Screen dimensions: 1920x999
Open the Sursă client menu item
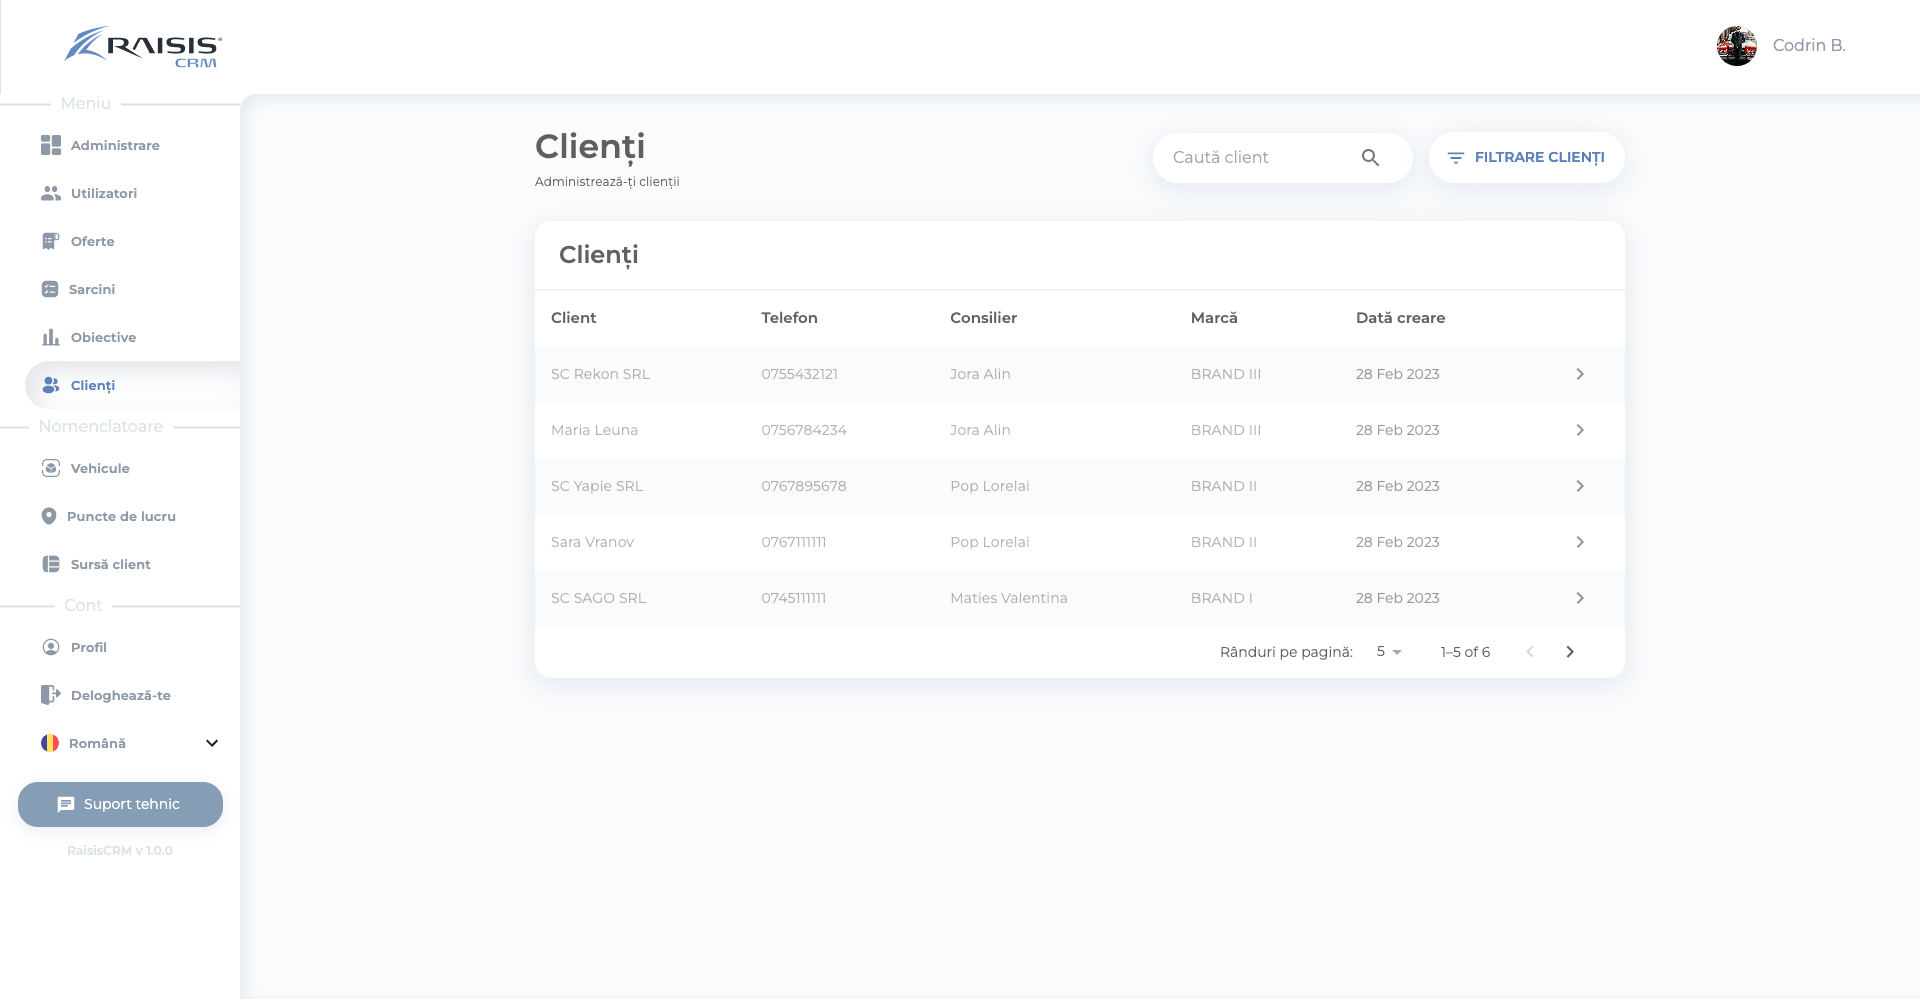[x=110, y=564]
